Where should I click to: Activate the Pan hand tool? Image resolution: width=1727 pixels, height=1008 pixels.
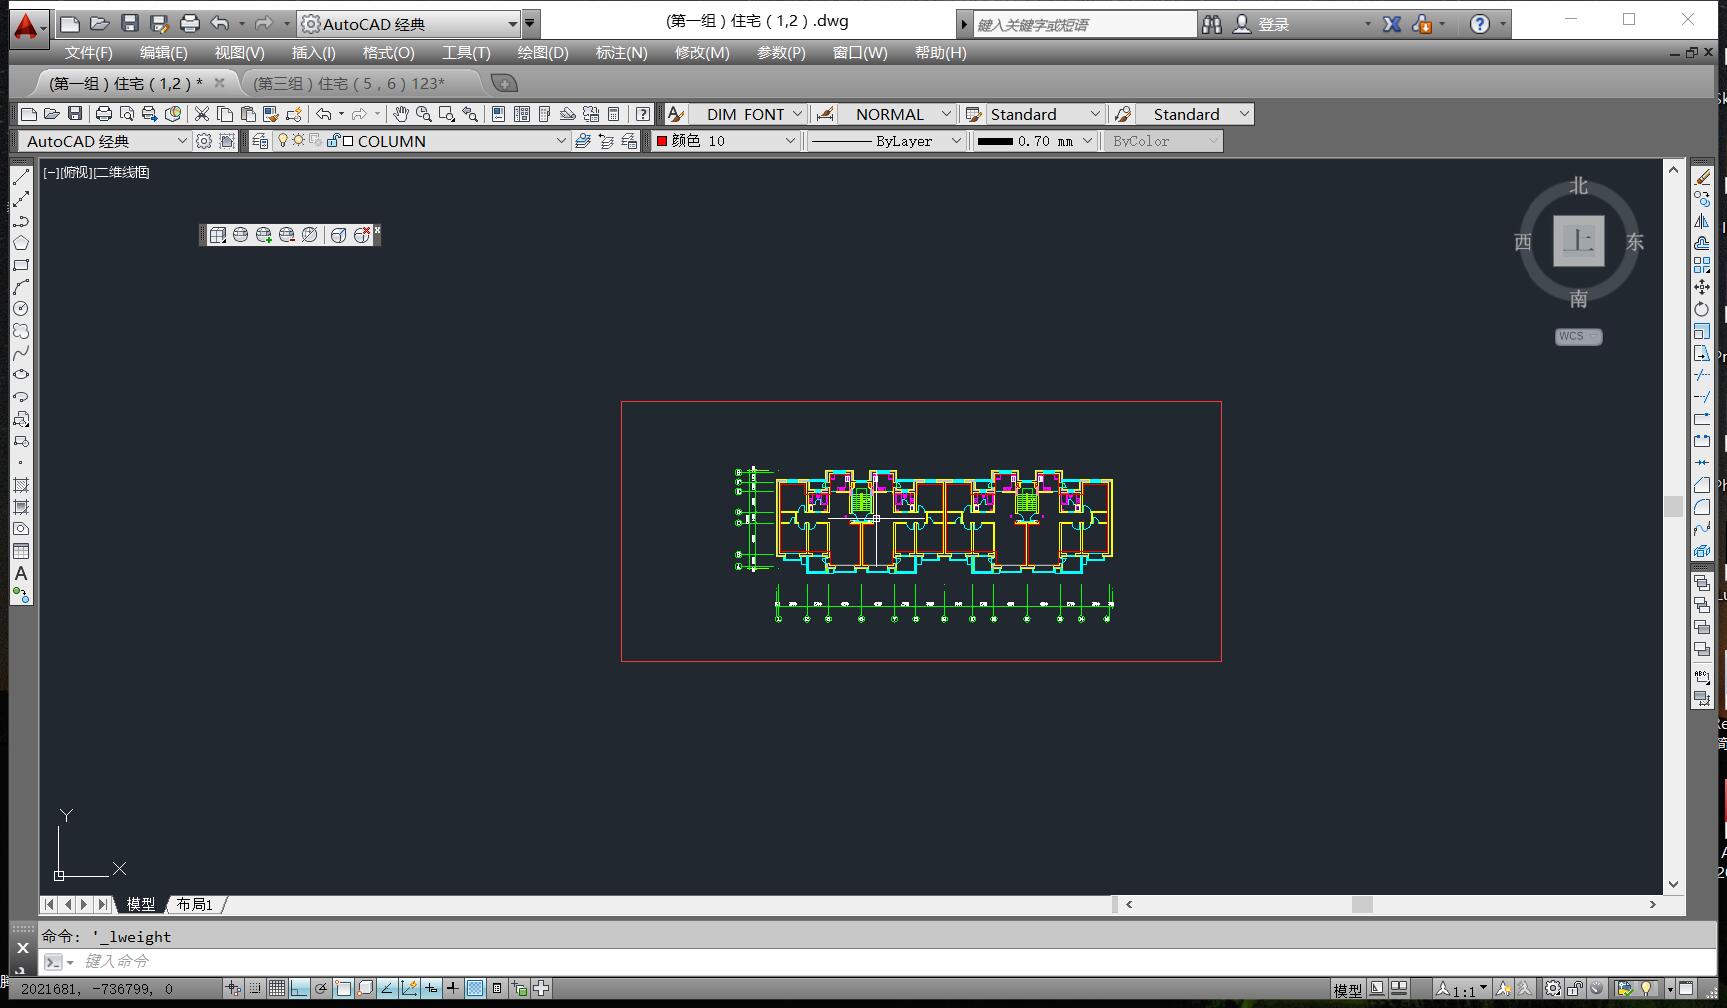[x=400, y=114]
